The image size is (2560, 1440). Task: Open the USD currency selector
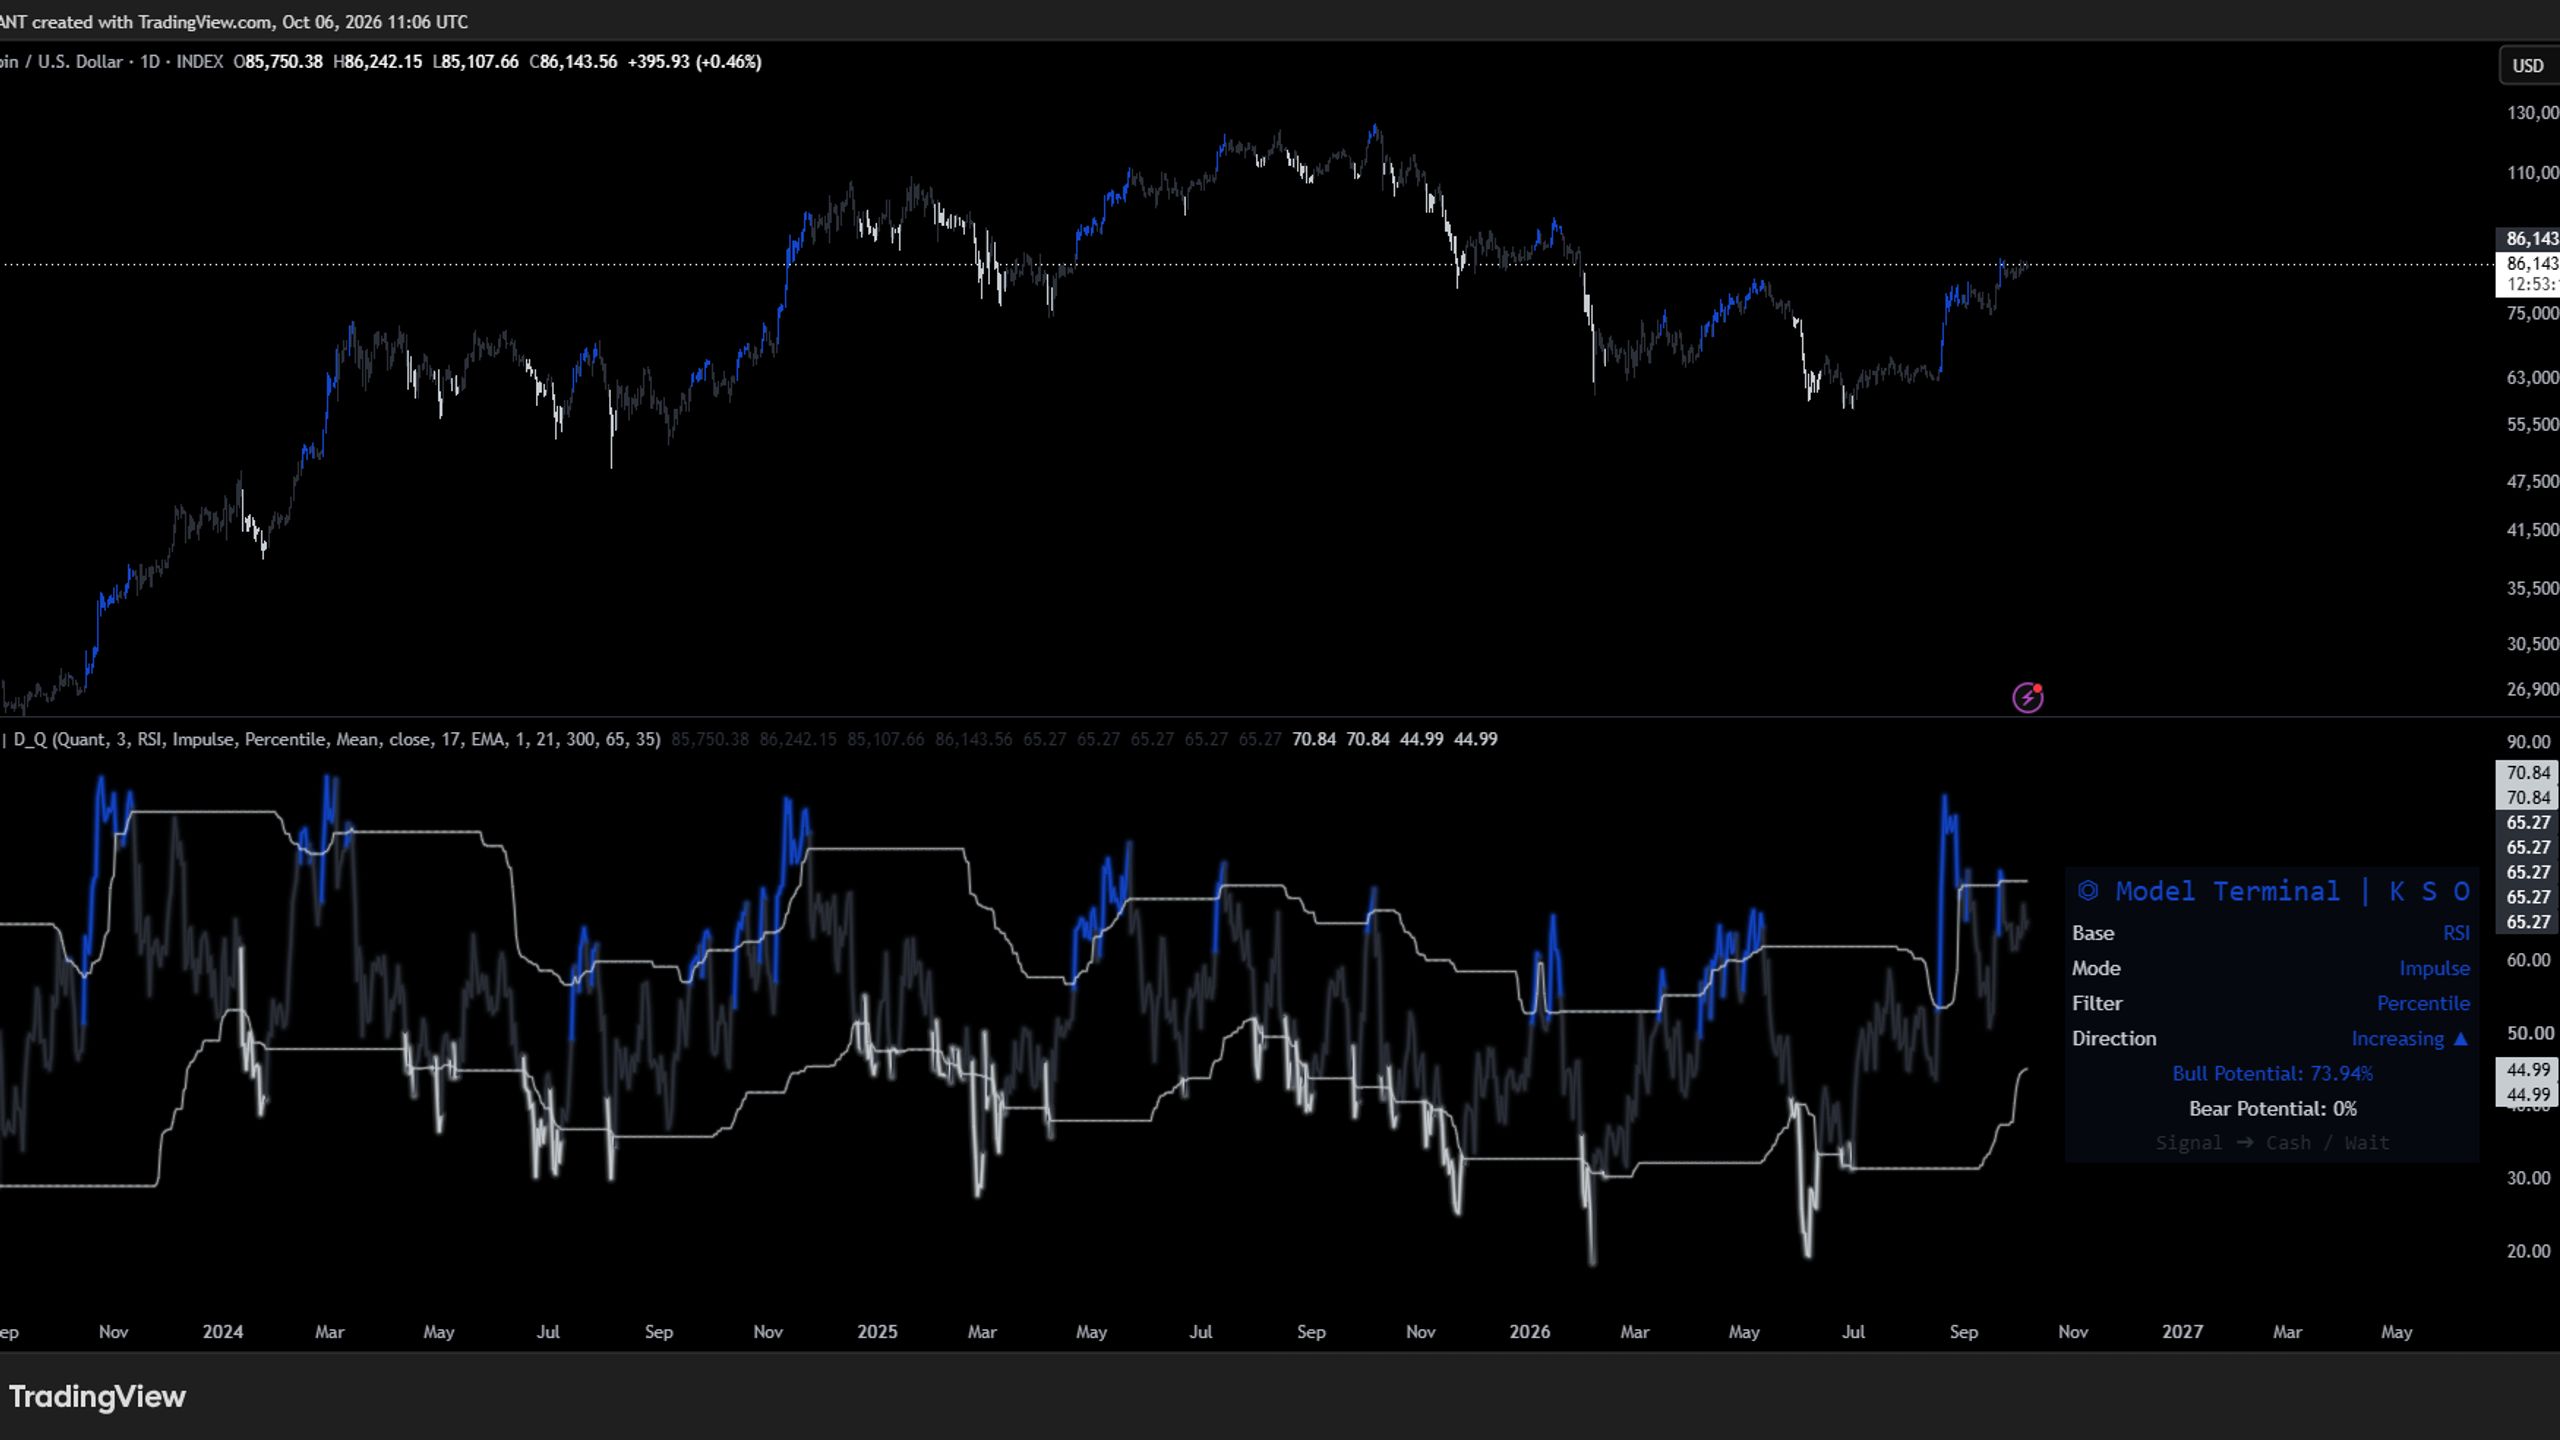click(x=2529, y=66)
